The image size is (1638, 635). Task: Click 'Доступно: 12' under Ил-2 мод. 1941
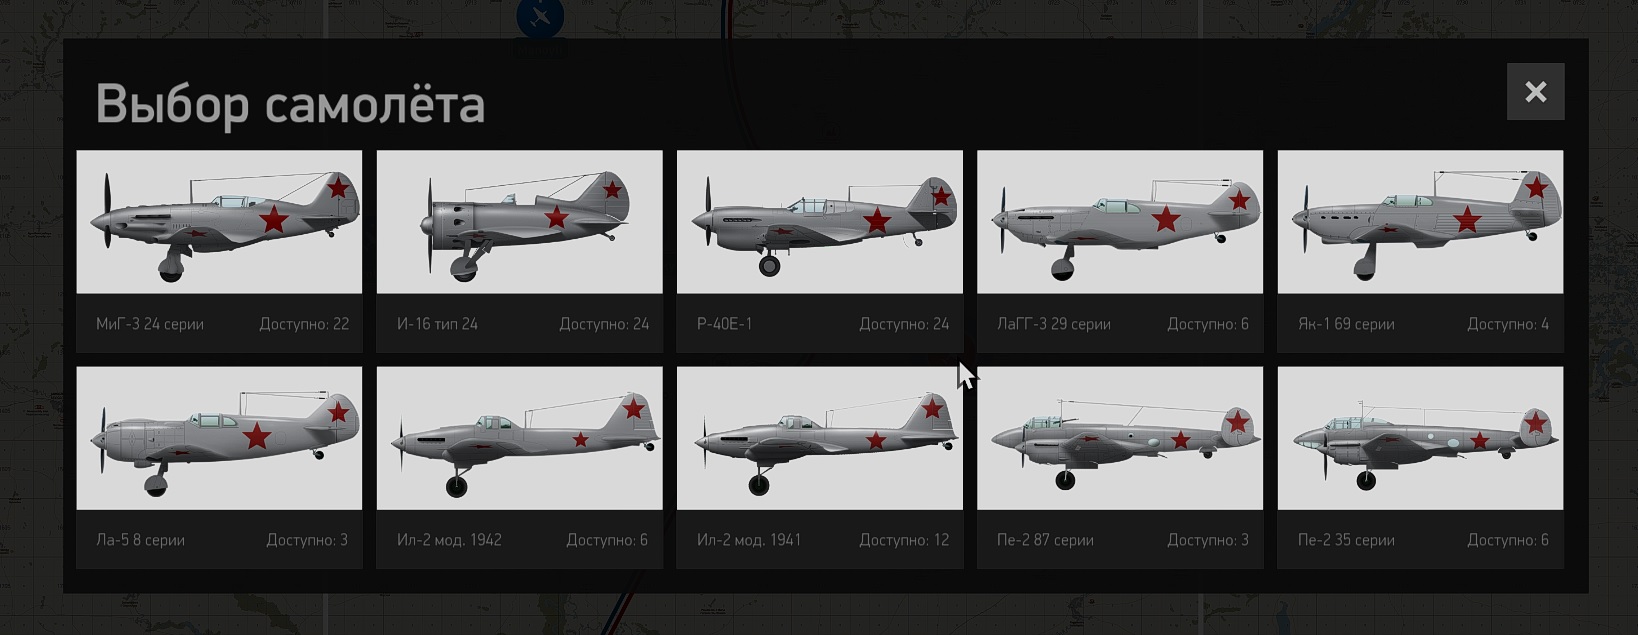[904, 540]
